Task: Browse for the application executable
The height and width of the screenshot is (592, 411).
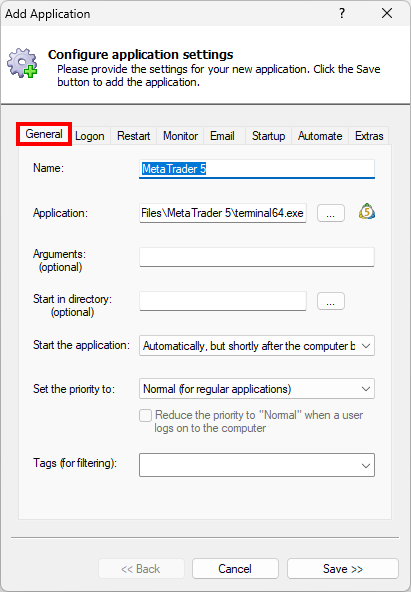Action: 331,213
